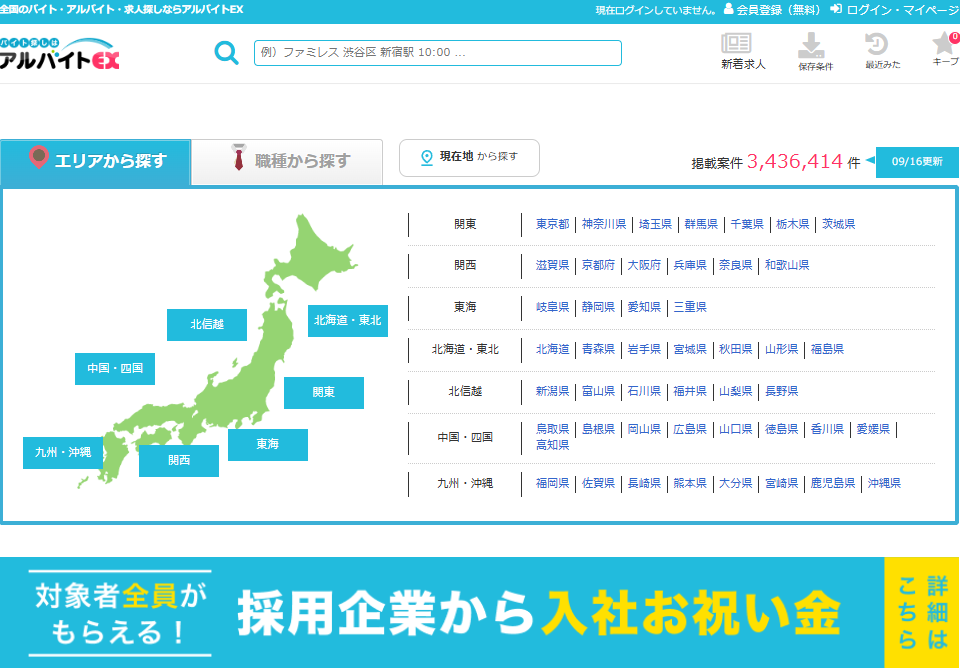Viewport: 960px width, 668px height.
Task: Choose the 沖縄県 prefecture link
Action: click(884, 483)
